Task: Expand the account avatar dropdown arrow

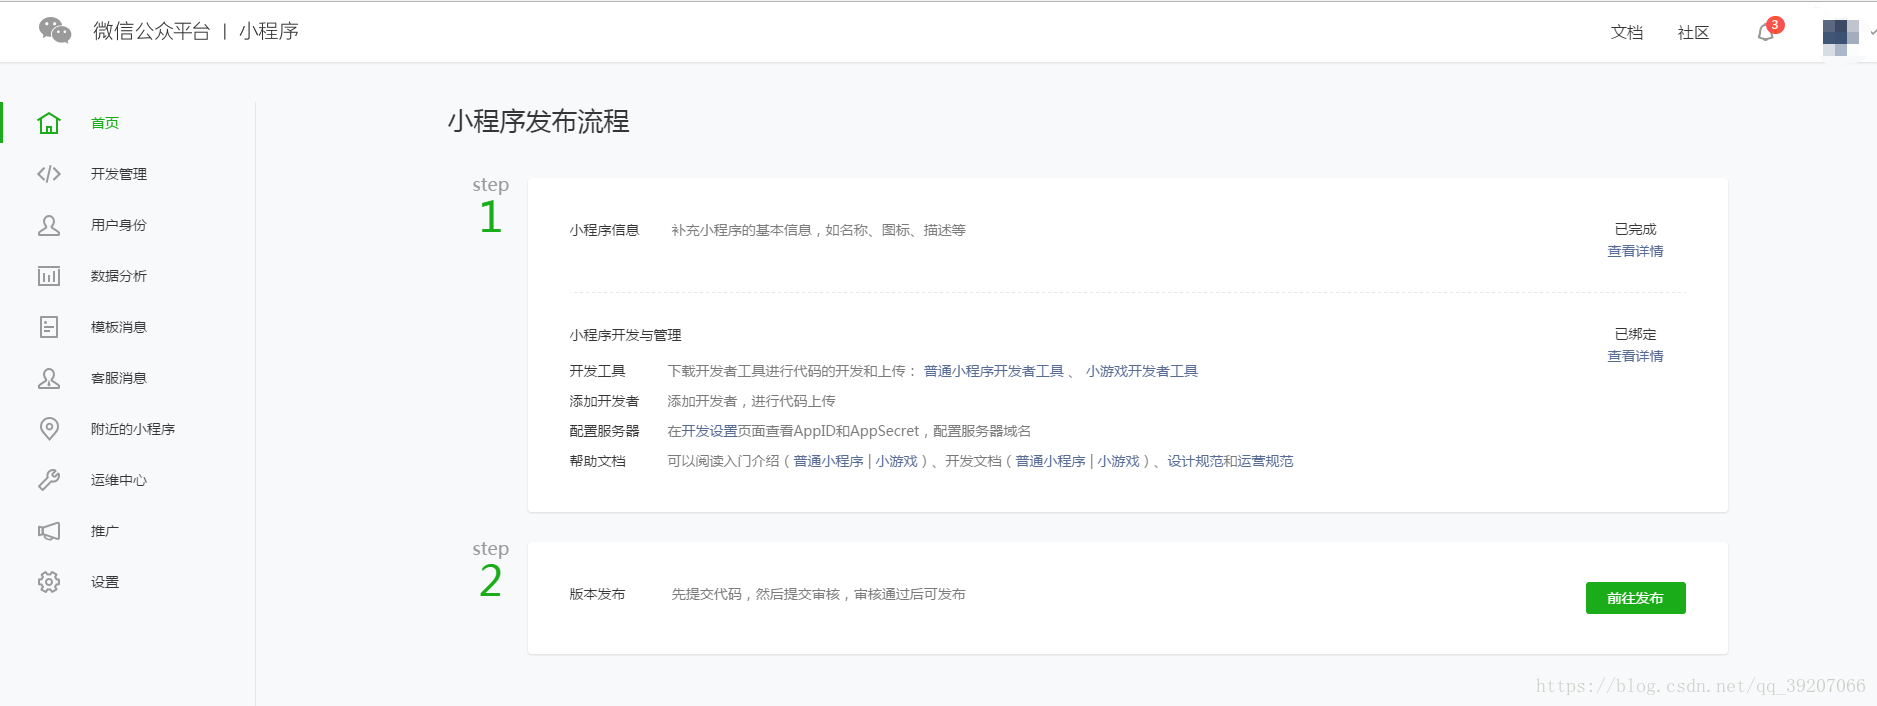Action: 1872,32
